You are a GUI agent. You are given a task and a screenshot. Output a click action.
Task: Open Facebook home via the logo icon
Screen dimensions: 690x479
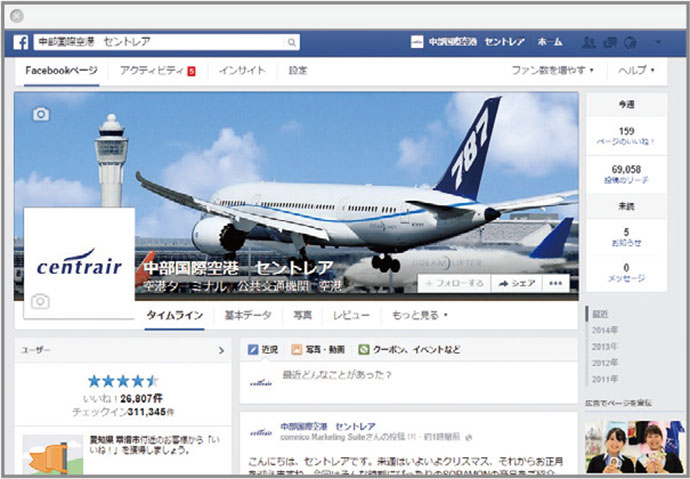(20, 42)
